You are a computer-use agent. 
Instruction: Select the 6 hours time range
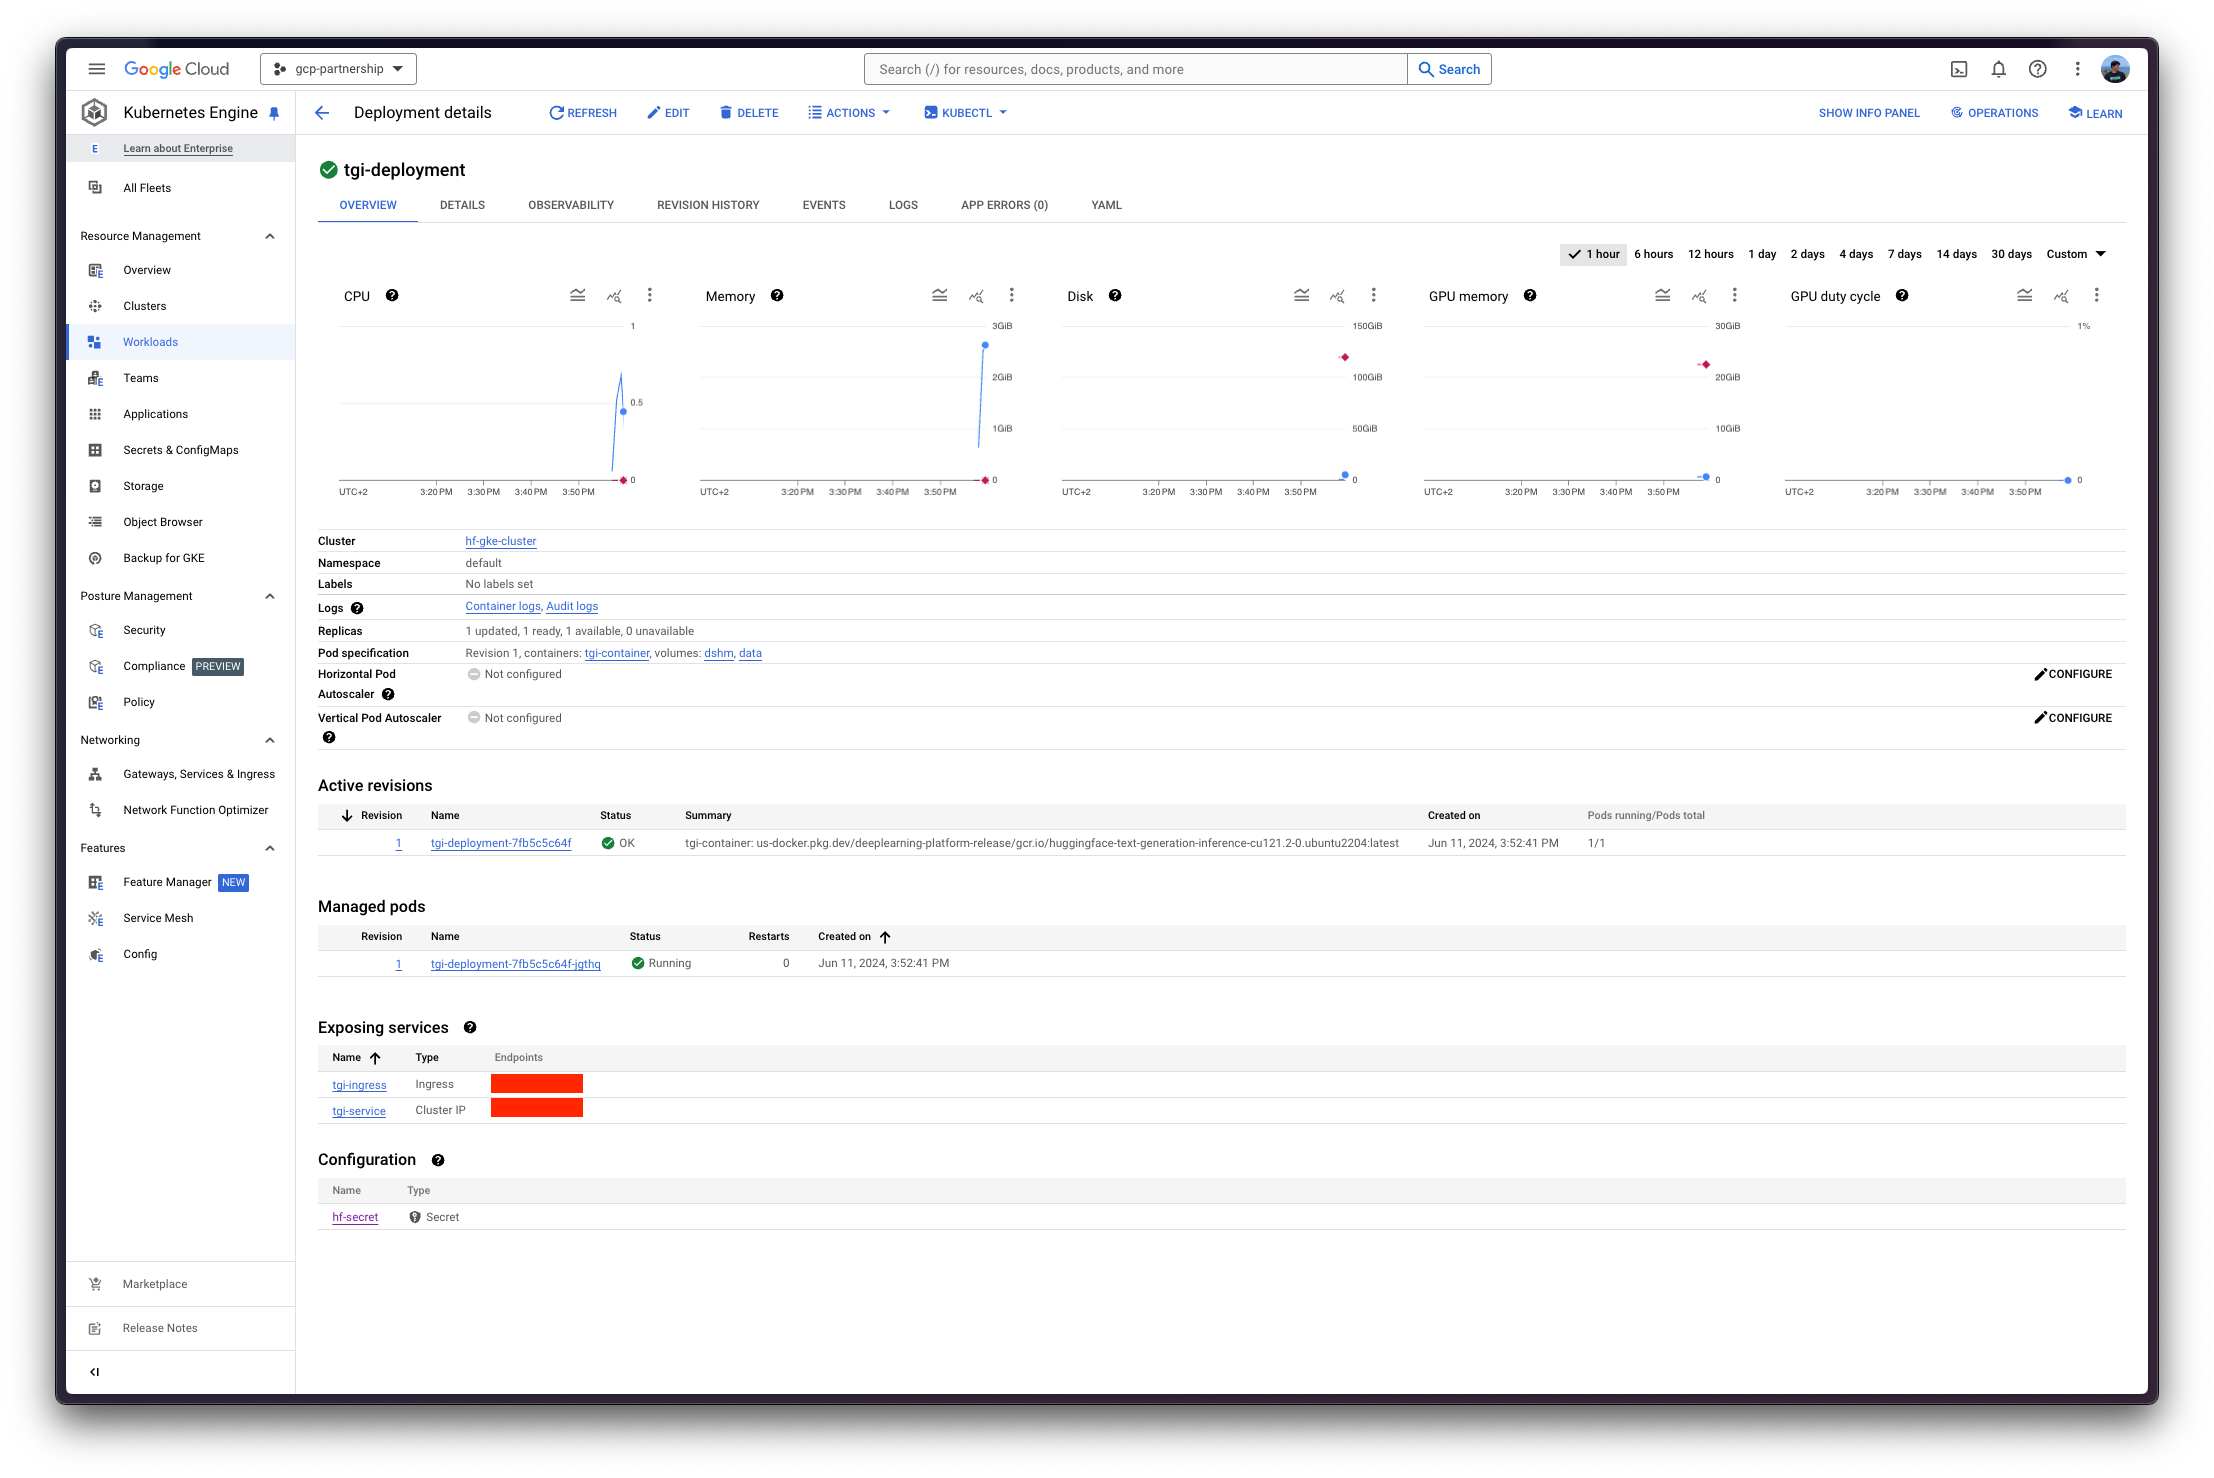1653,254
